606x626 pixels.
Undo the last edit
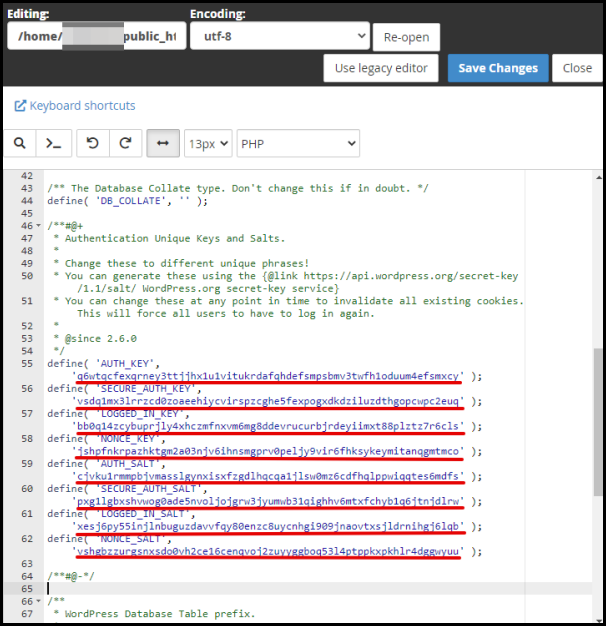click(93, 143)
